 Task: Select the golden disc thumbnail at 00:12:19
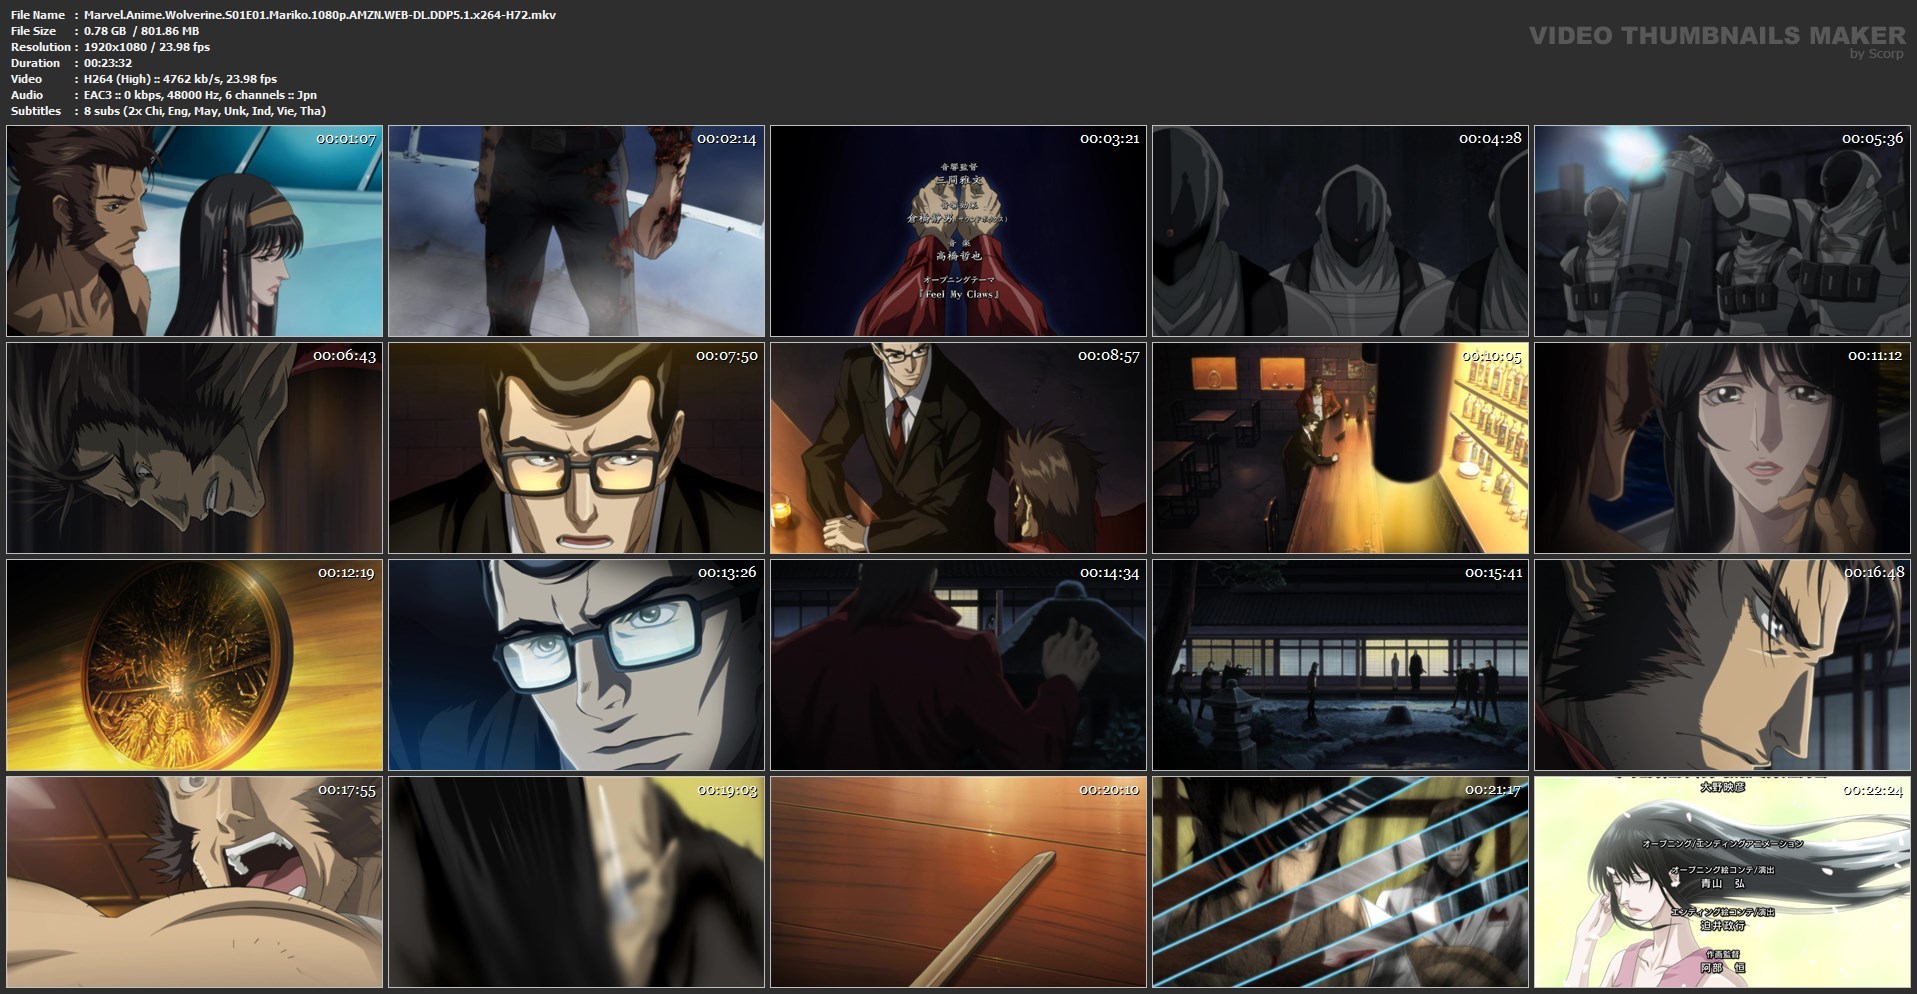coord(195,665)
